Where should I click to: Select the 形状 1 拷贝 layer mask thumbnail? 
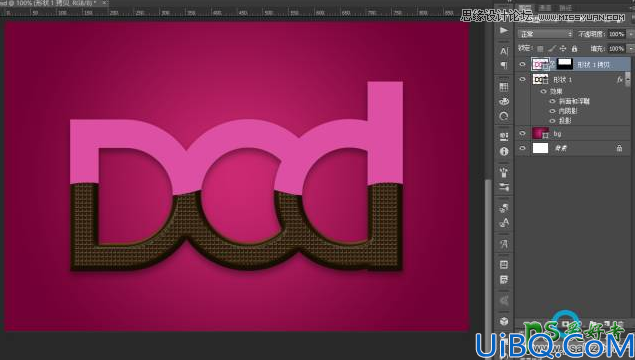tap(565, 64)
